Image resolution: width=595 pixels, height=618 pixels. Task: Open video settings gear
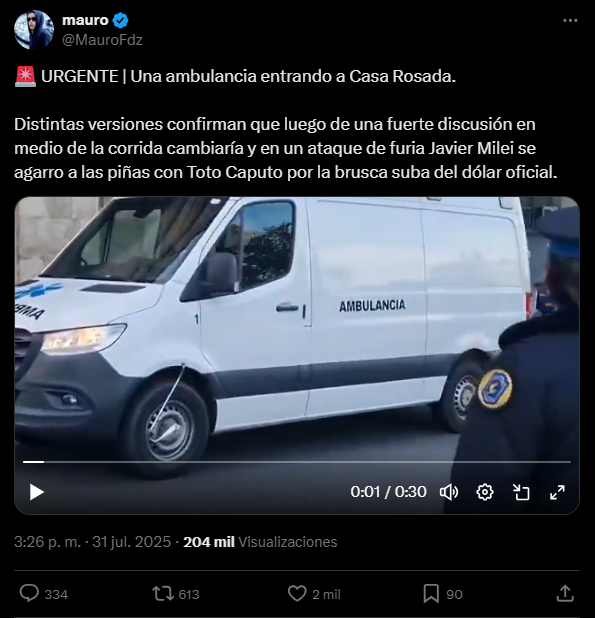pos(485,492)
